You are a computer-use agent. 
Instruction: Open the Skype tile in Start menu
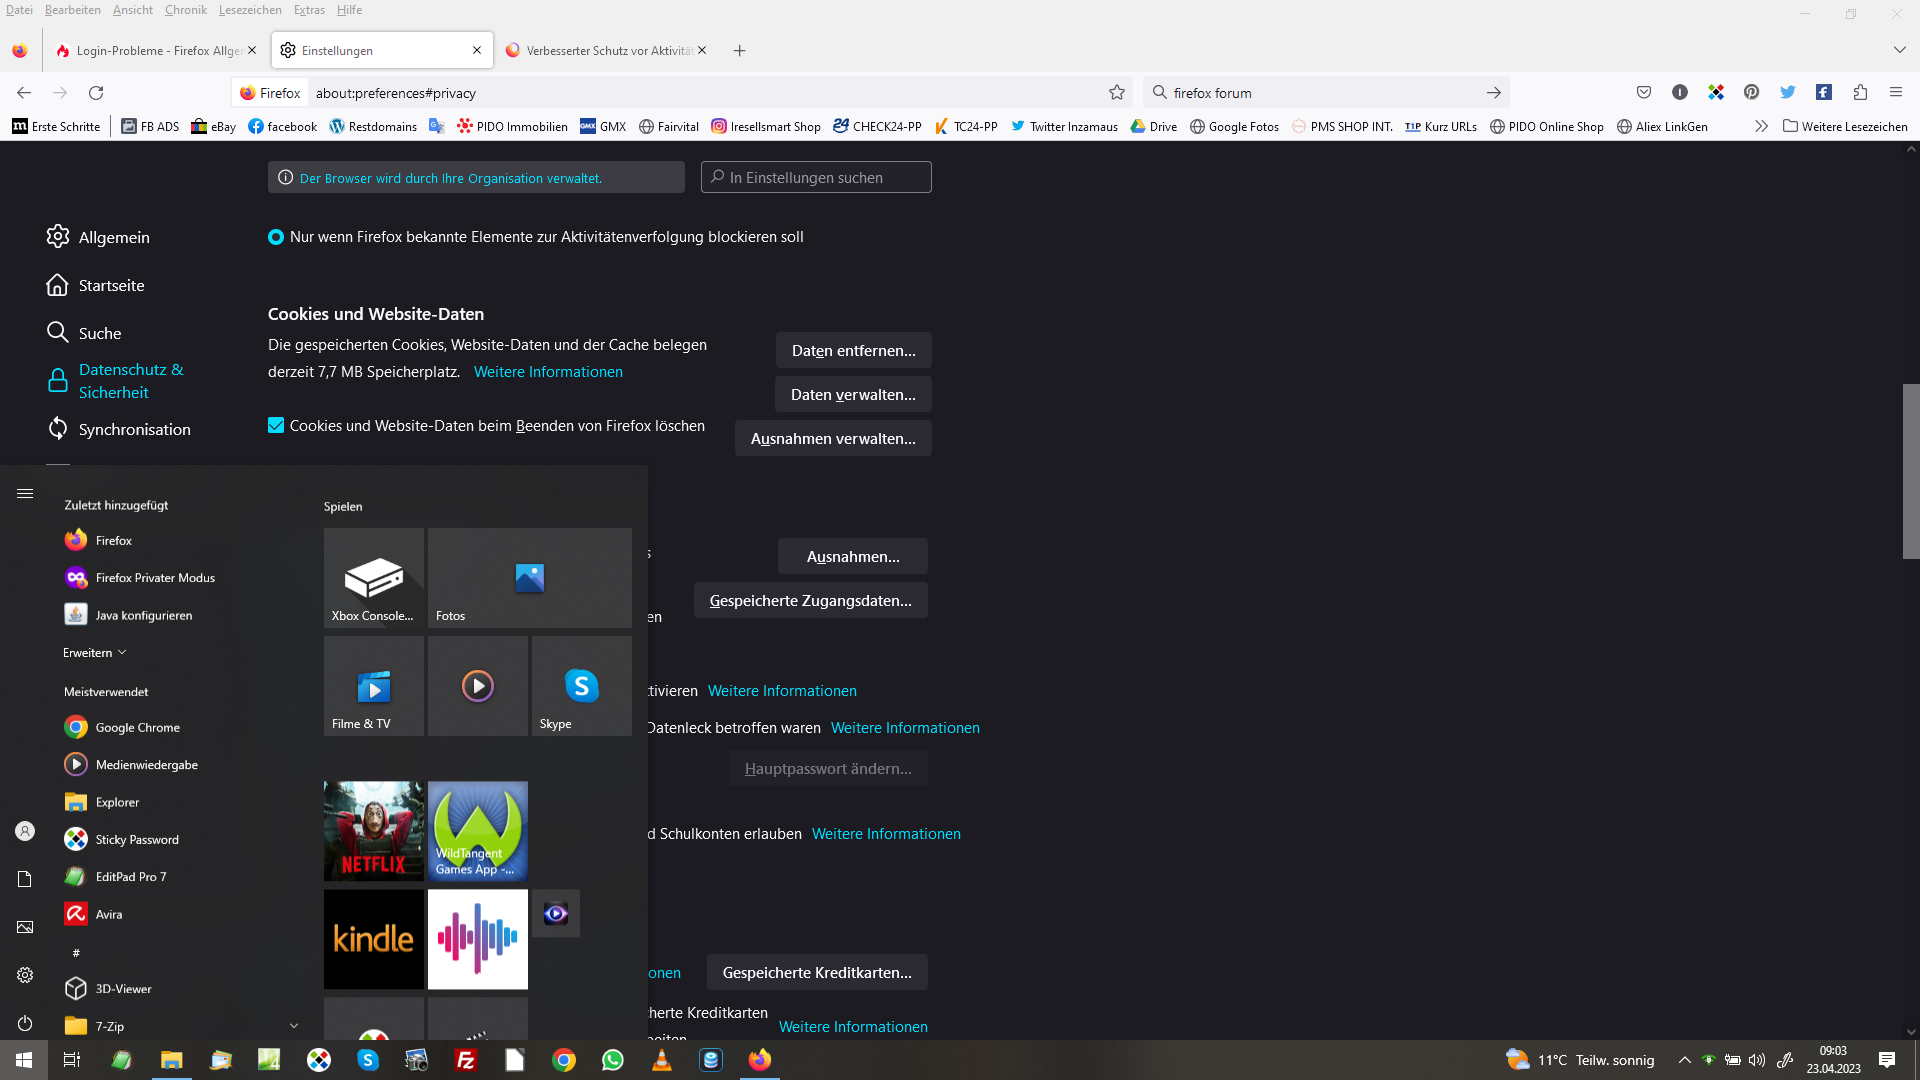pyautogui.click(x=581, y=686)
